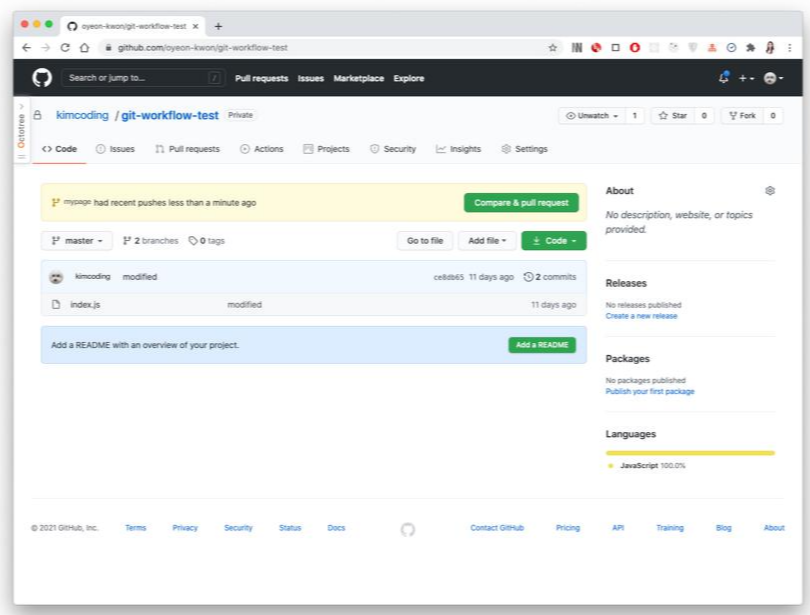Screen dimensions: 810x615
Task: Open a new browser tab with plus icon
Action: tap(218, 26)
